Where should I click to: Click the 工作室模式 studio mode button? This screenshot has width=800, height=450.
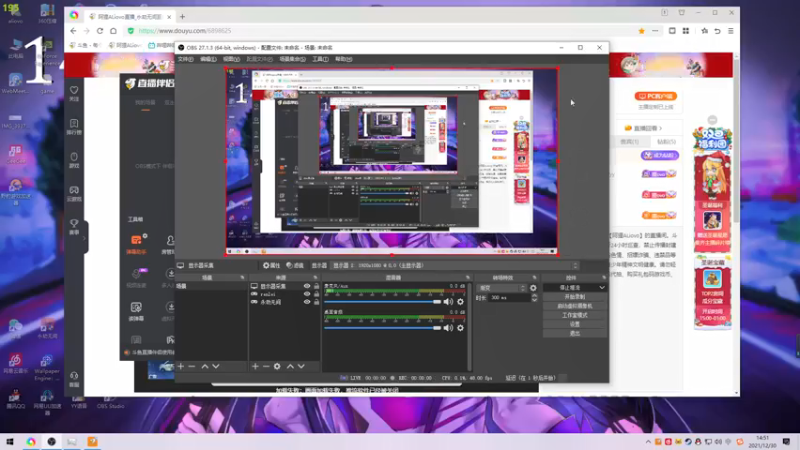[574, 315]
